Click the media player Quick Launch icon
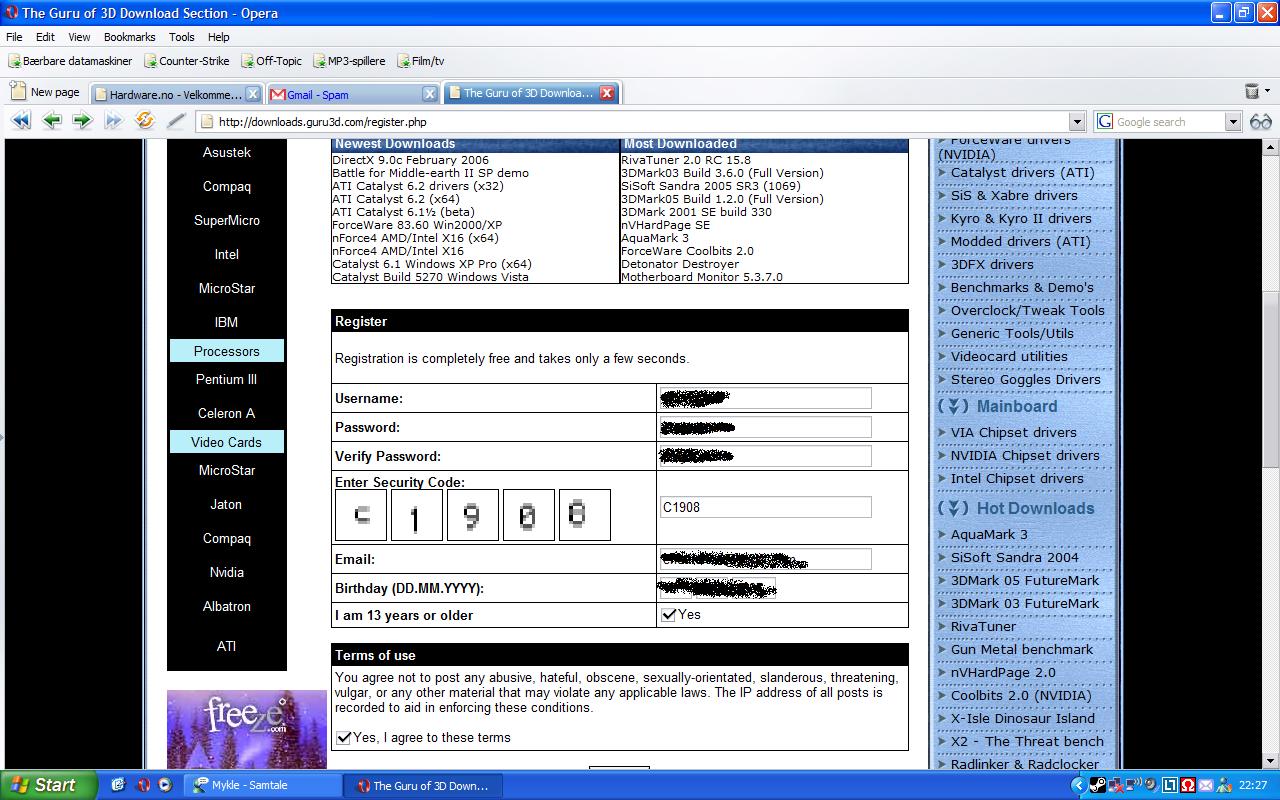The width and height of the screenshot is (1280, 800). coord(165,785)
